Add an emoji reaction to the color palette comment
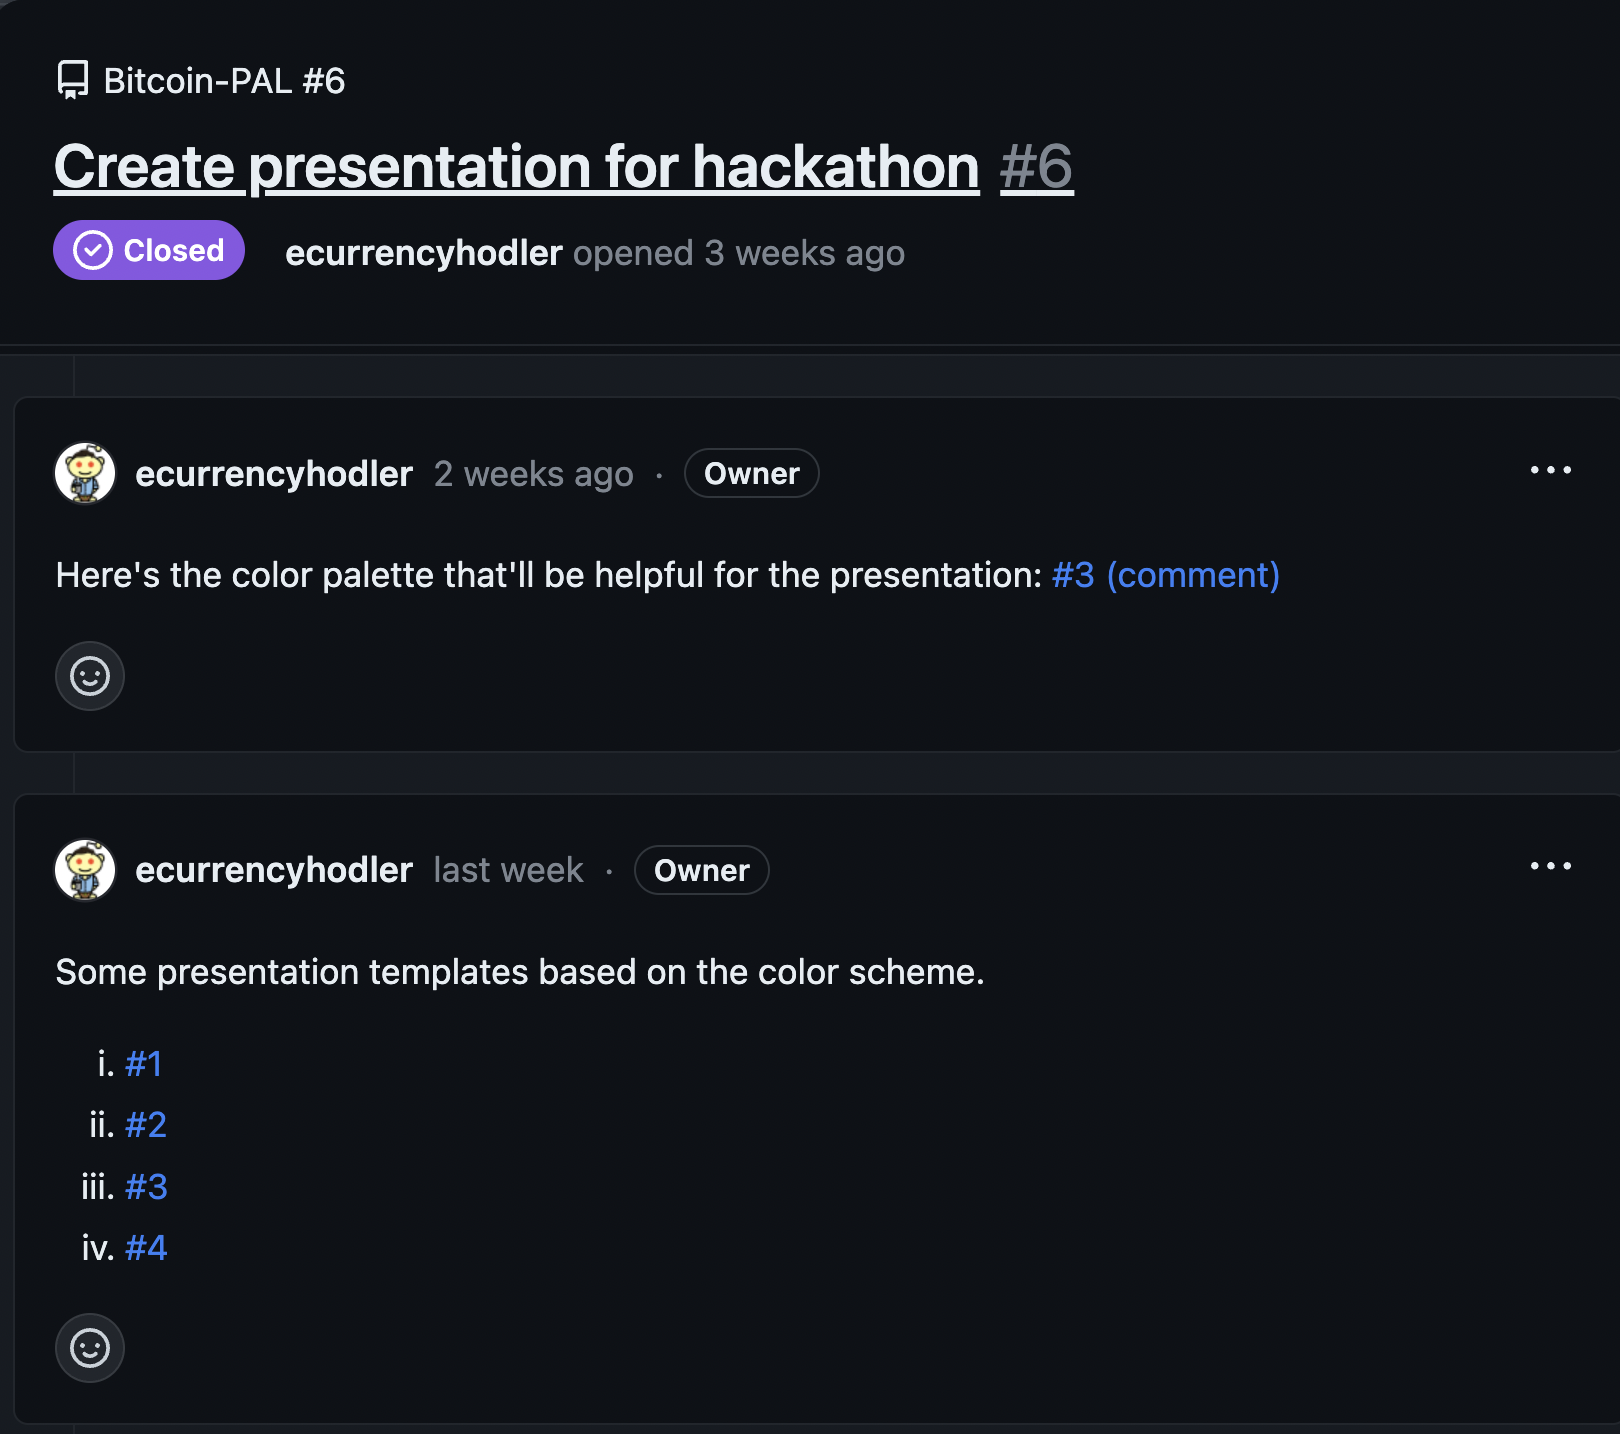The image size is (1620, 1434). (90, 676)
